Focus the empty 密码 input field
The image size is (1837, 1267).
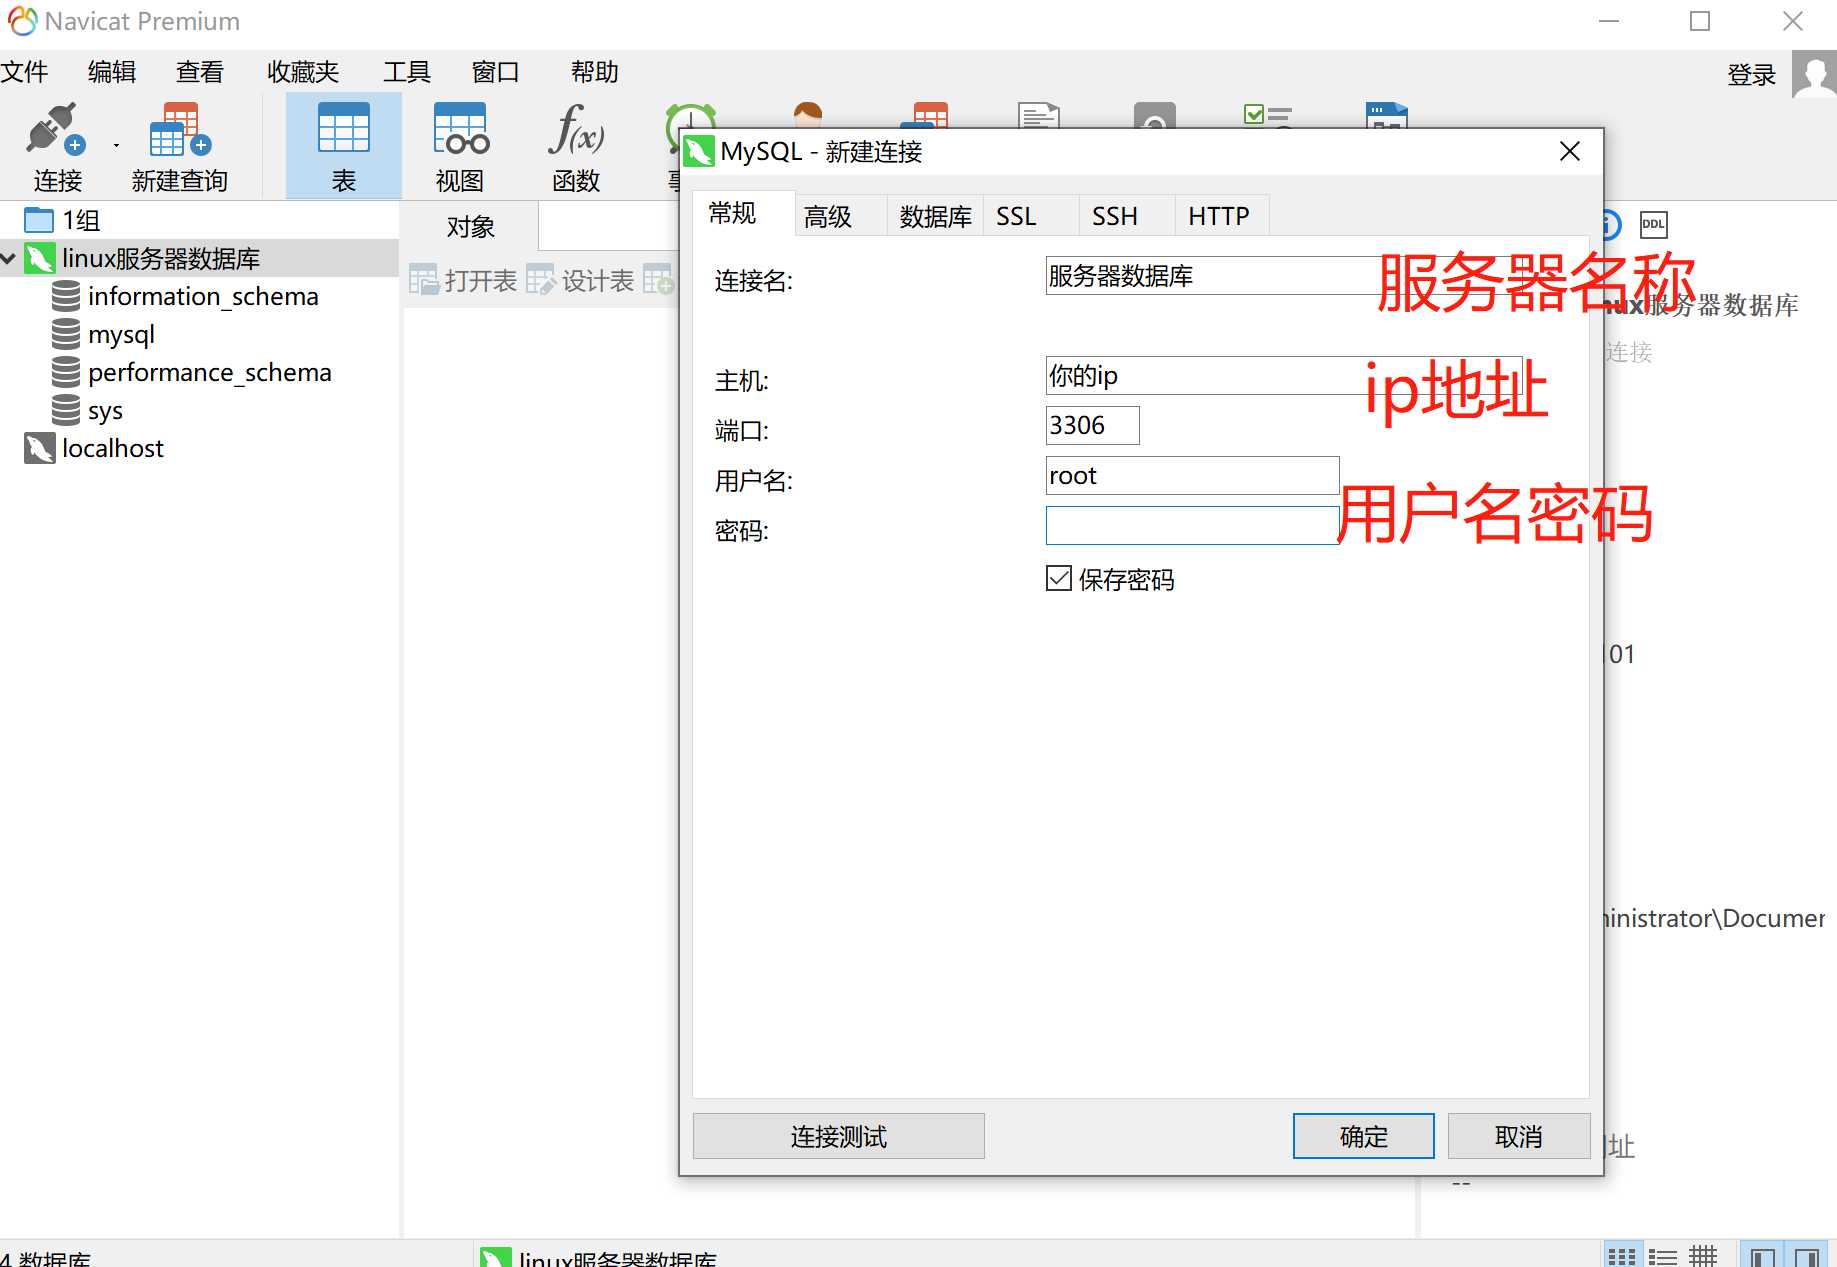(1192, 525)
